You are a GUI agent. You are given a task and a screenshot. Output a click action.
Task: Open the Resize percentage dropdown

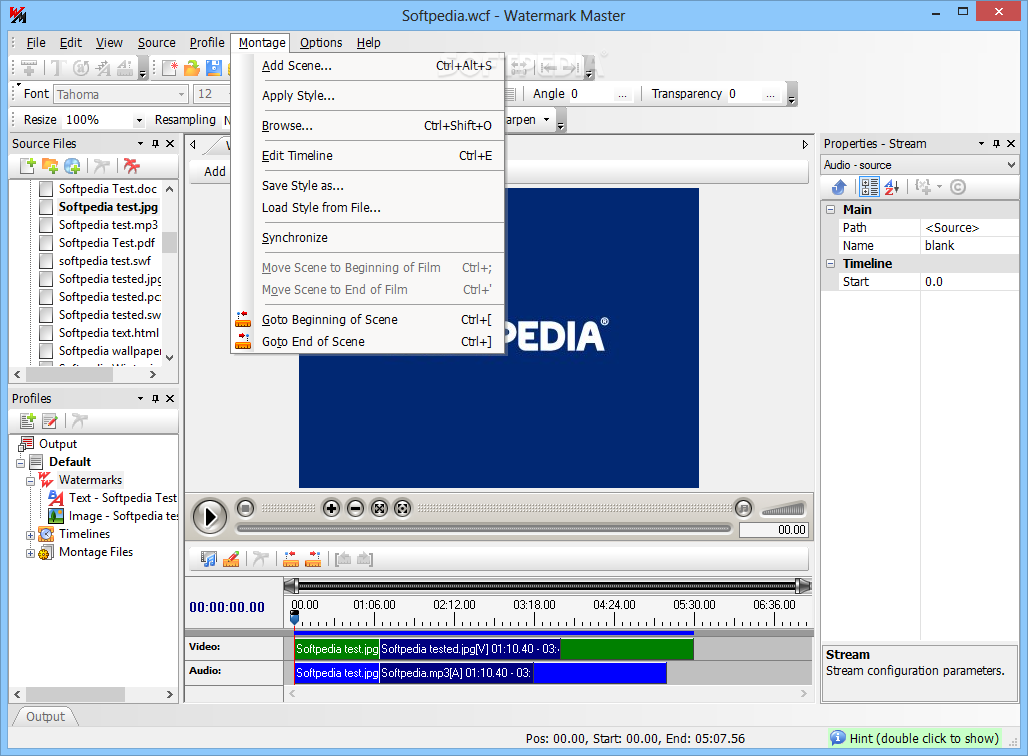(x=138, y=120)
